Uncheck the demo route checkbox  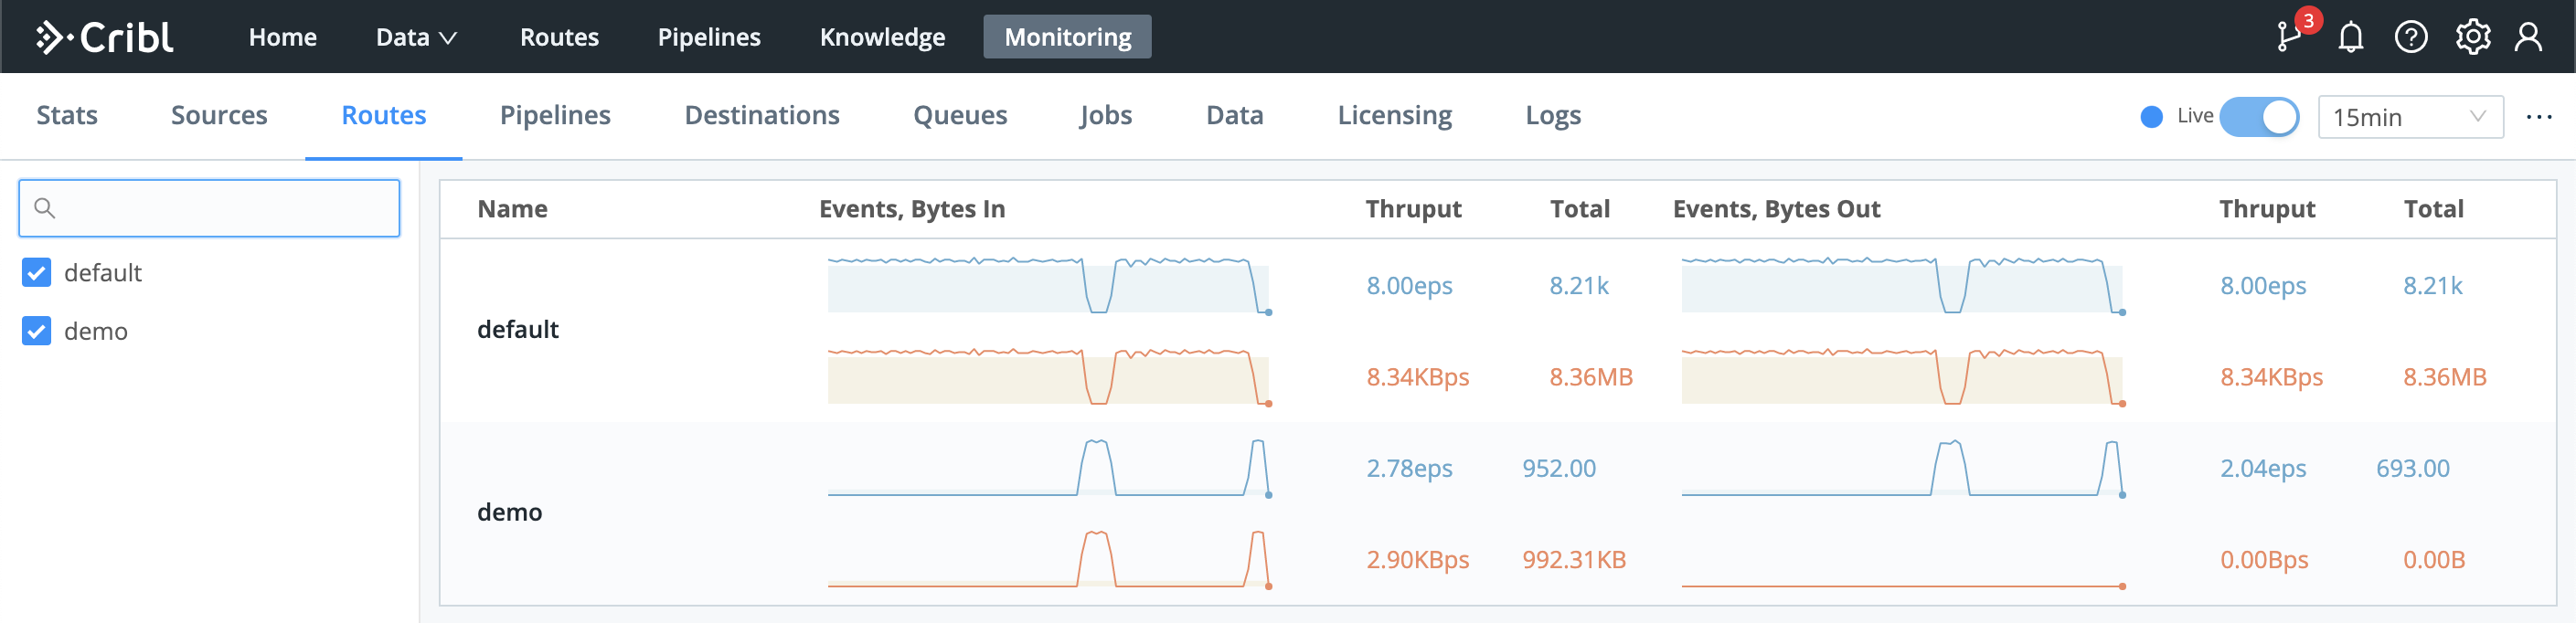(37, 331)
